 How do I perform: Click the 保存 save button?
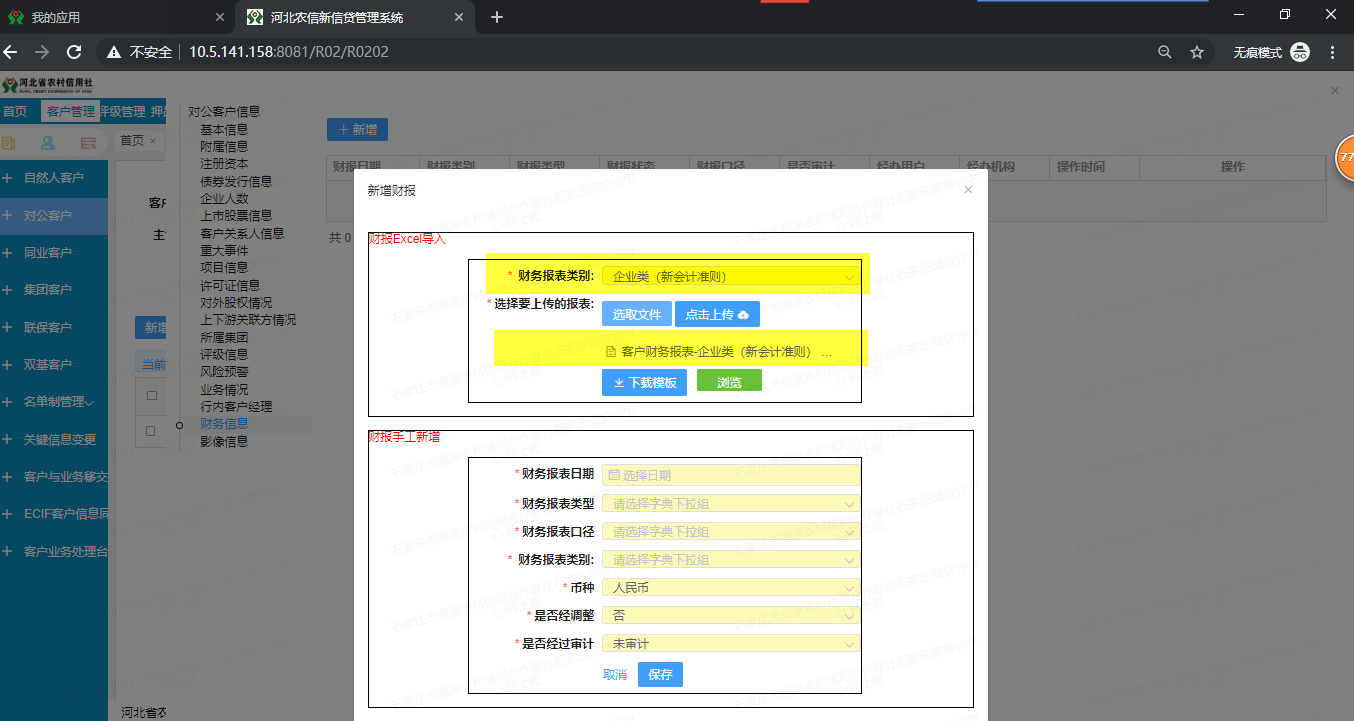[x=660, y=674]
